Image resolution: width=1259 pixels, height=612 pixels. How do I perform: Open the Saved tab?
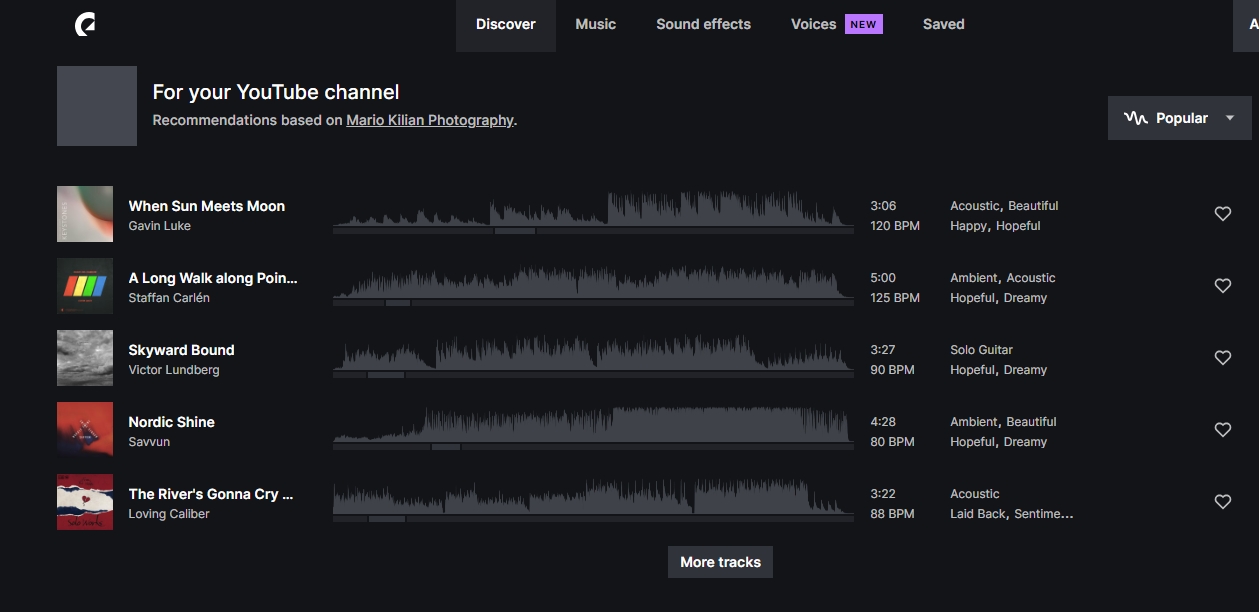tap(943, 24)
